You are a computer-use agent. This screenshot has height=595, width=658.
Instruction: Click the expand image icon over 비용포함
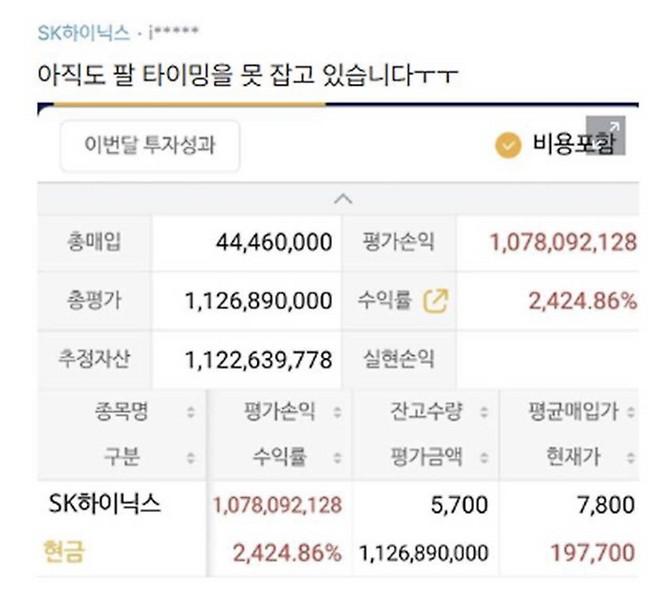click(x=606, y=136)
